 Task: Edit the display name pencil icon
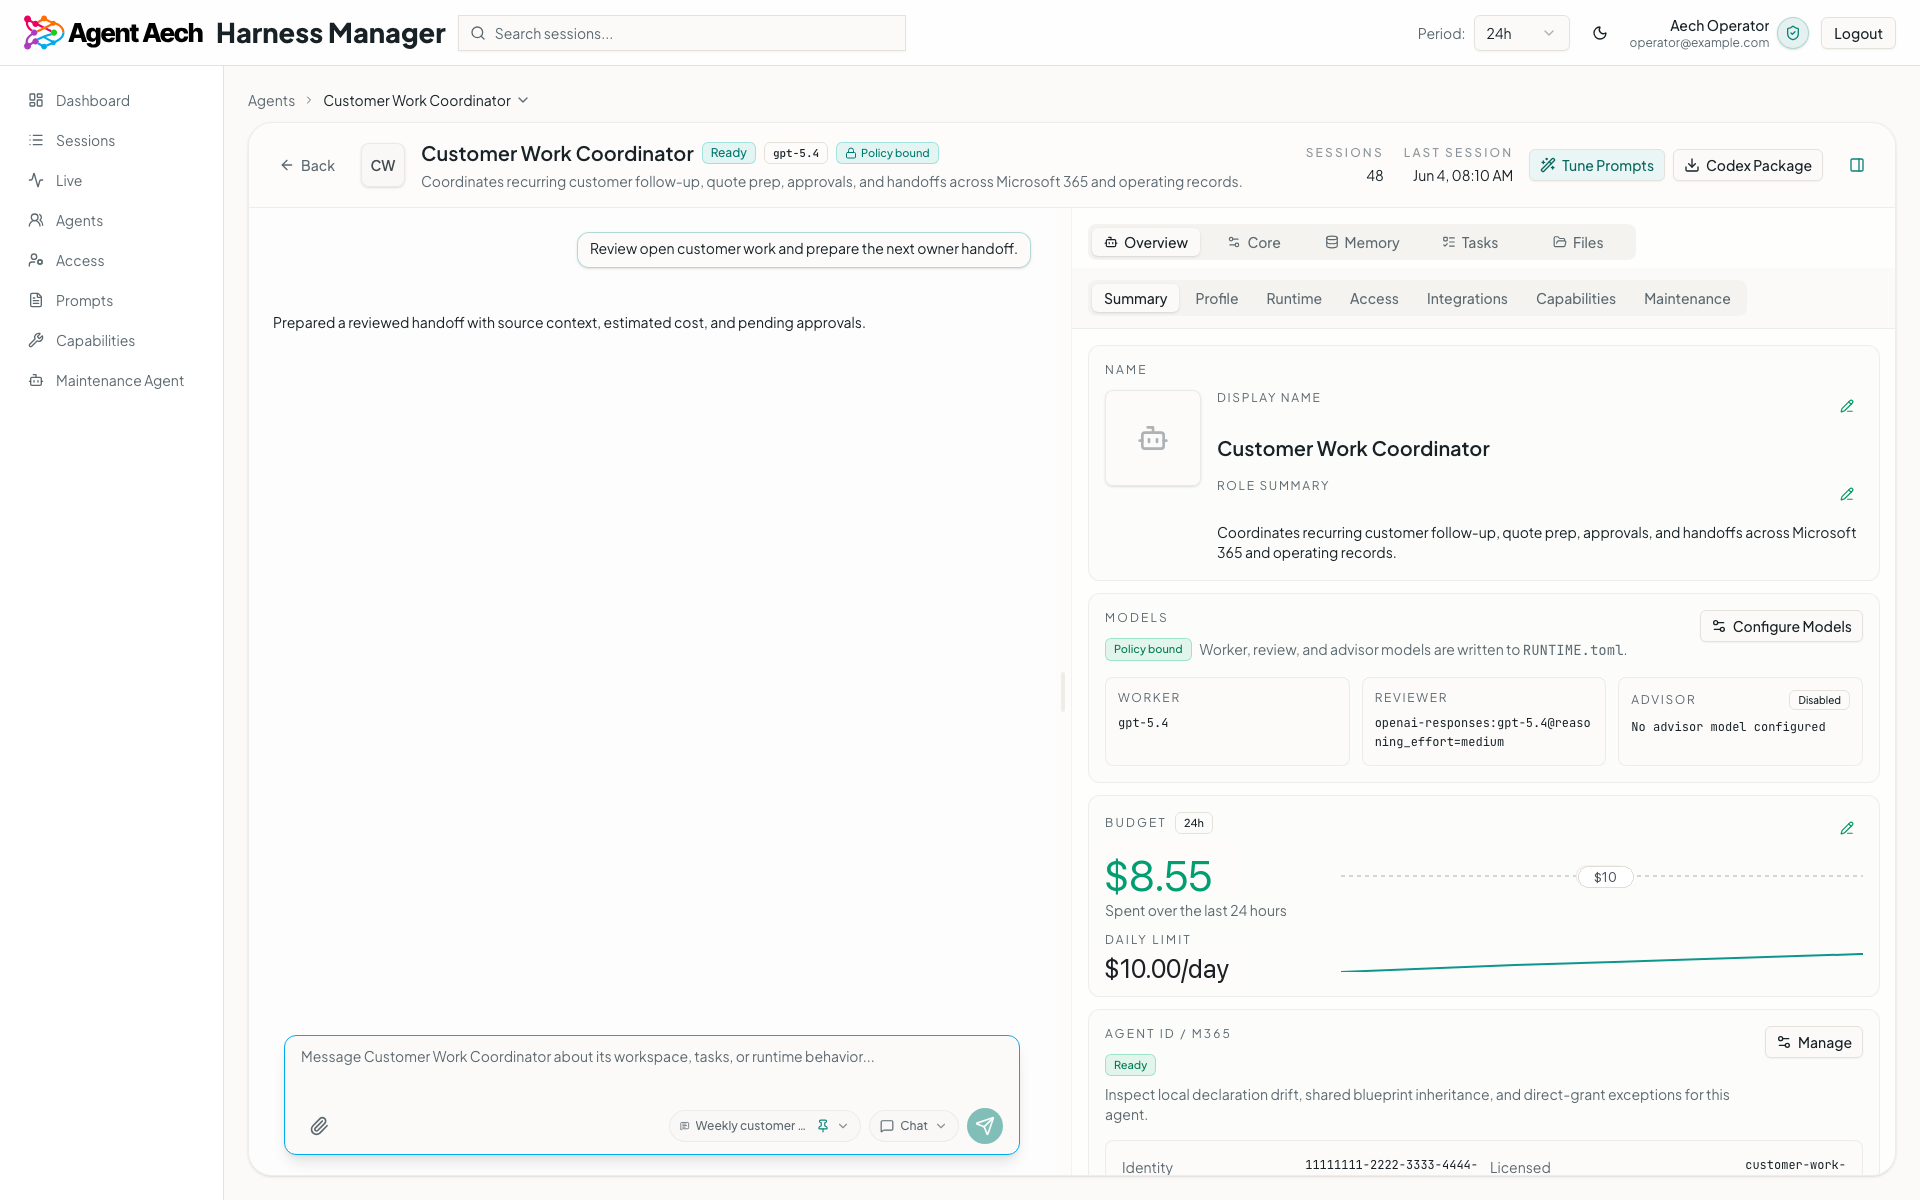point(1847,406)
